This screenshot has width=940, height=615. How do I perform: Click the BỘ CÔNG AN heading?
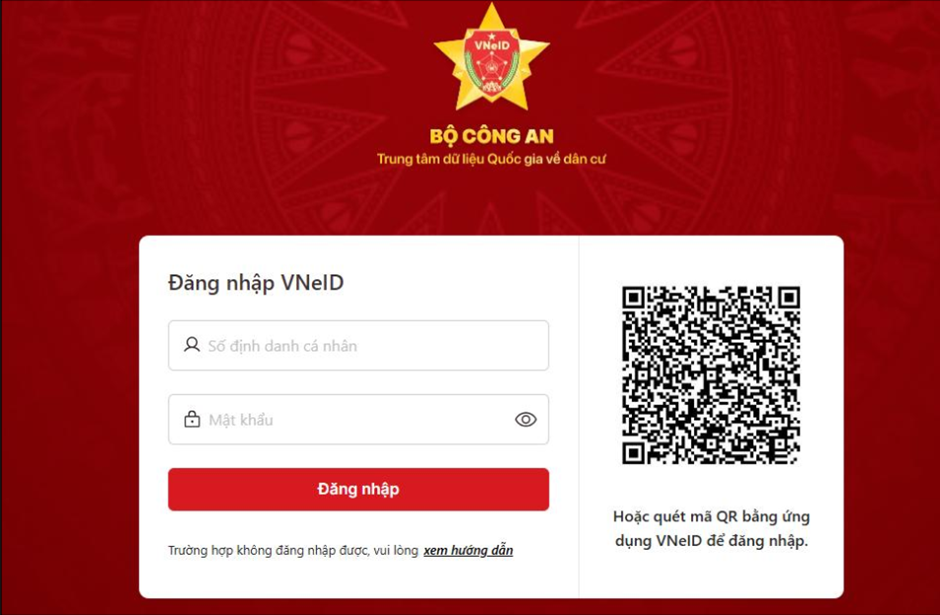coord(492,136)
